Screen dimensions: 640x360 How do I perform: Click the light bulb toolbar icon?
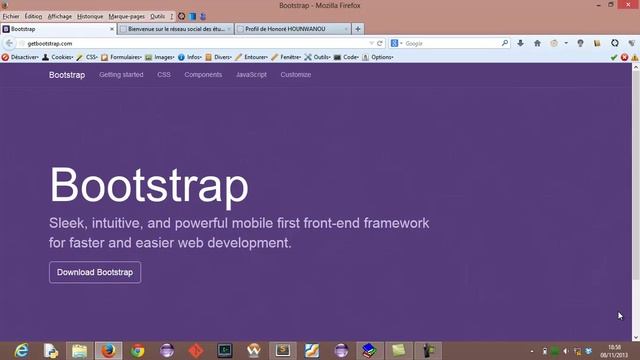580,43
